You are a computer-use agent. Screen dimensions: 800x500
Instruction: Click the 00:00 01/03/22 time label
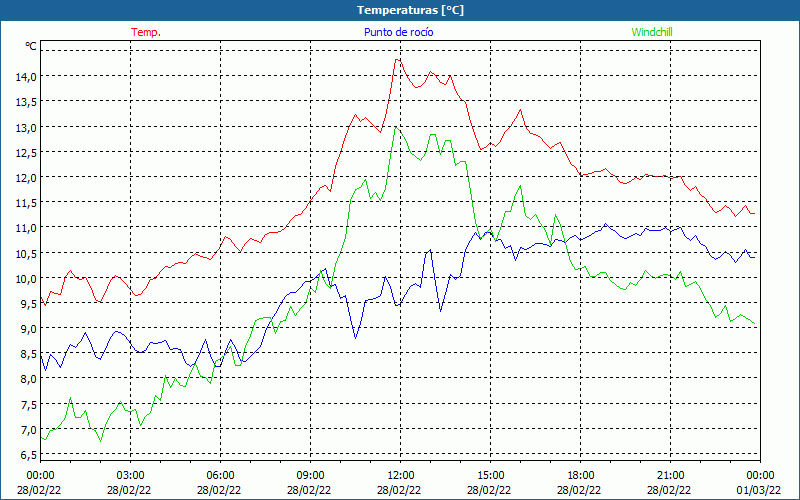pyautogui.click(x=759, y=483)
